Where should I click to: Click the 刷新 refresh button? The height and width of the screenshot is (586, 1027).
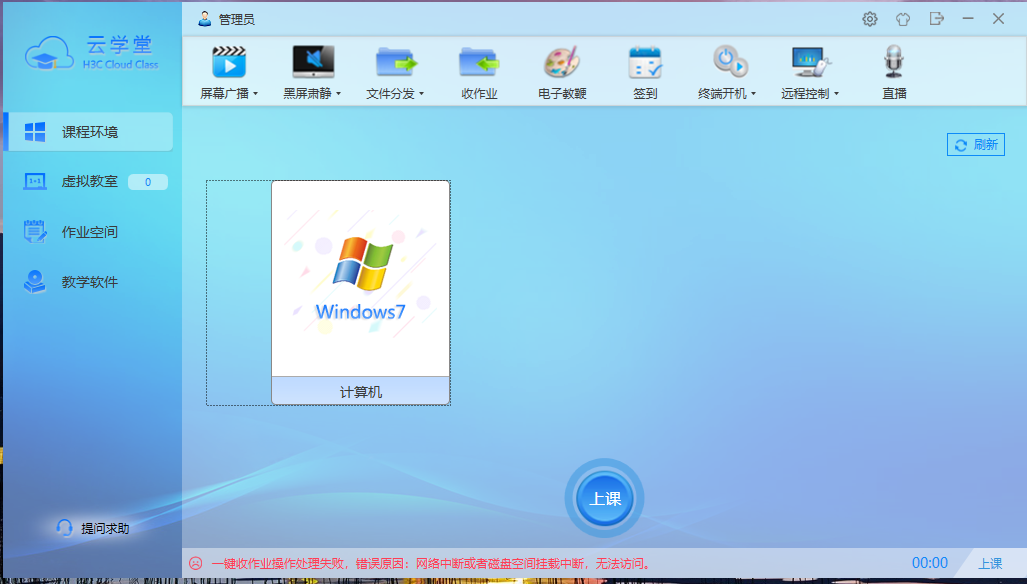975,145
